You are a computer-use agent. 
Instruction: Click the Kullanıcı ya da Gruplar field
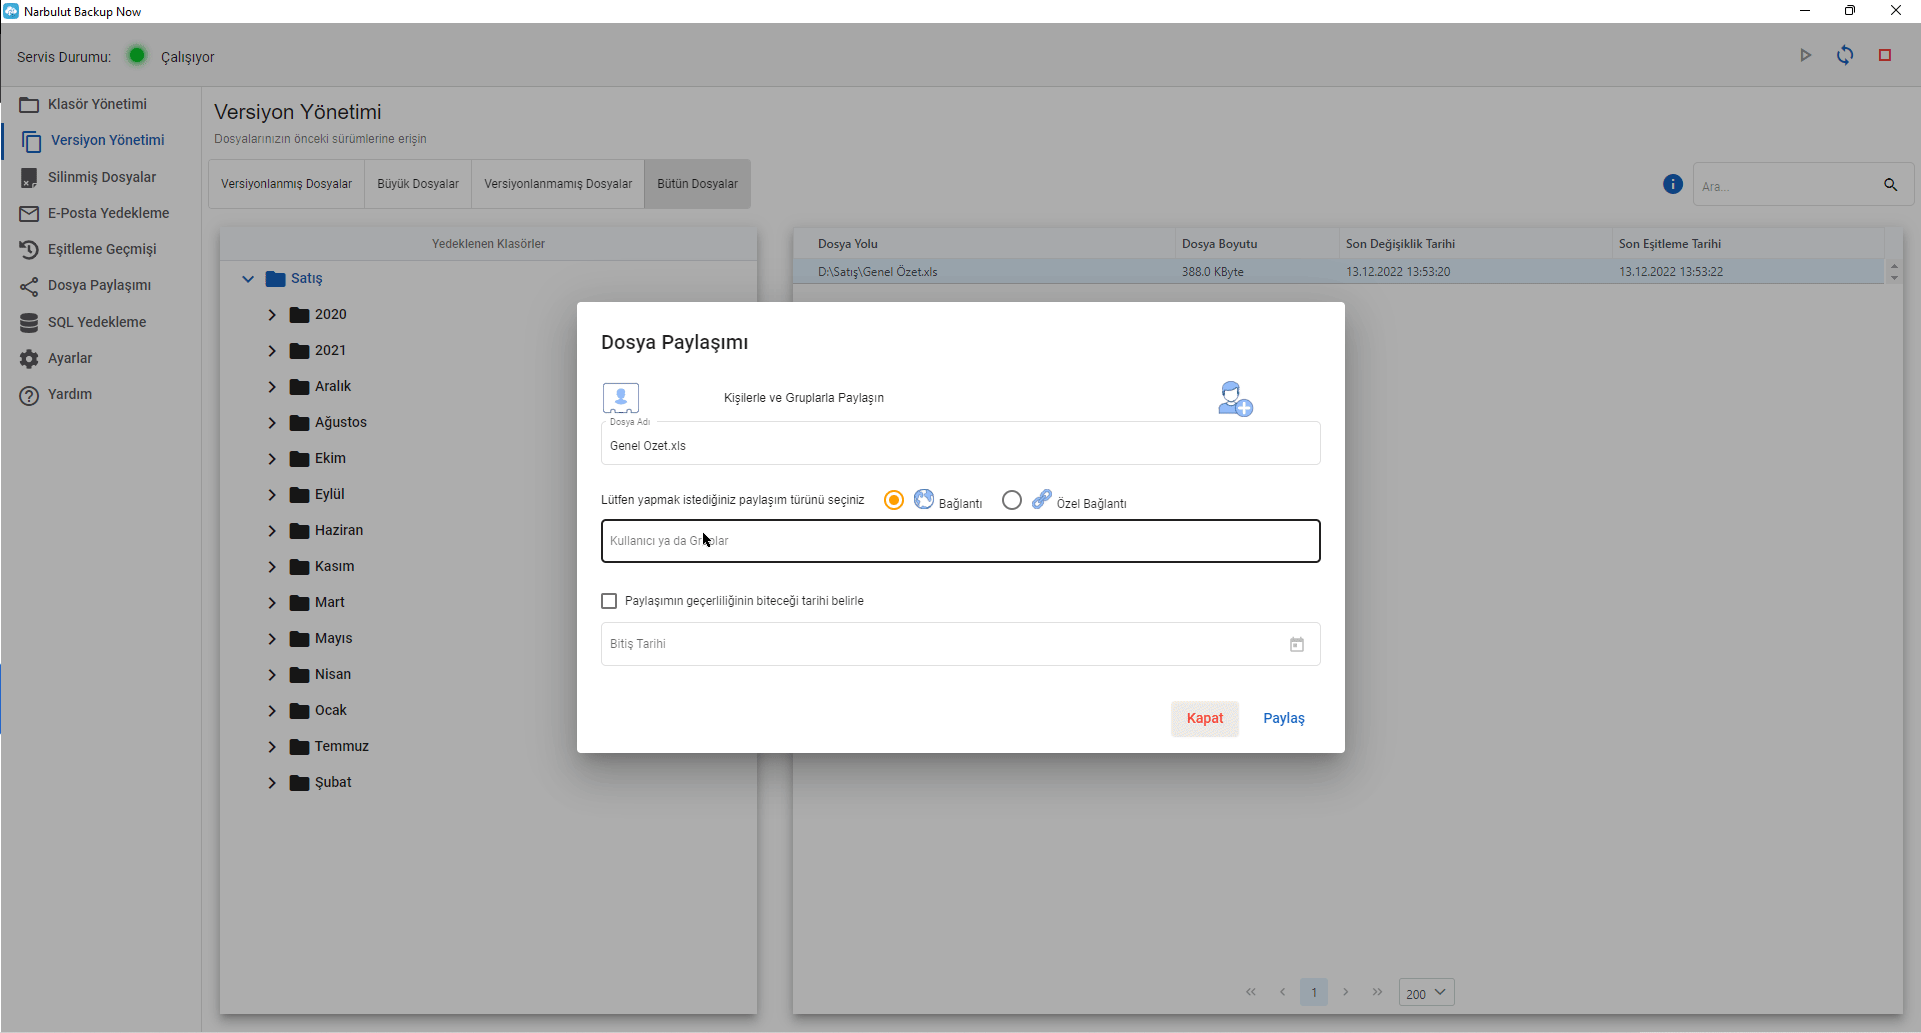[960, 541]
